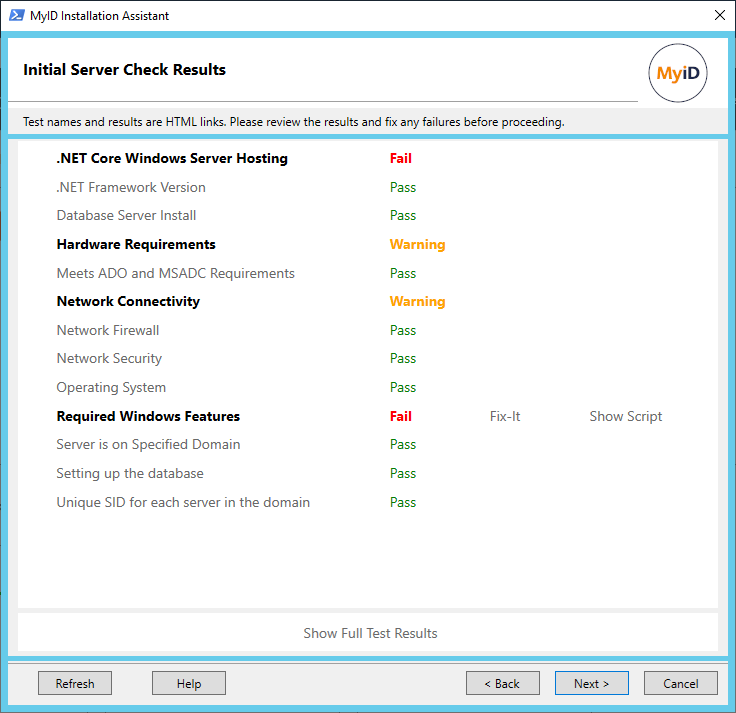Viewport: 736px width, 713px height.
Task: Click the Fail result for .NET Core Hosting
Action: click(x=400, y=158)
